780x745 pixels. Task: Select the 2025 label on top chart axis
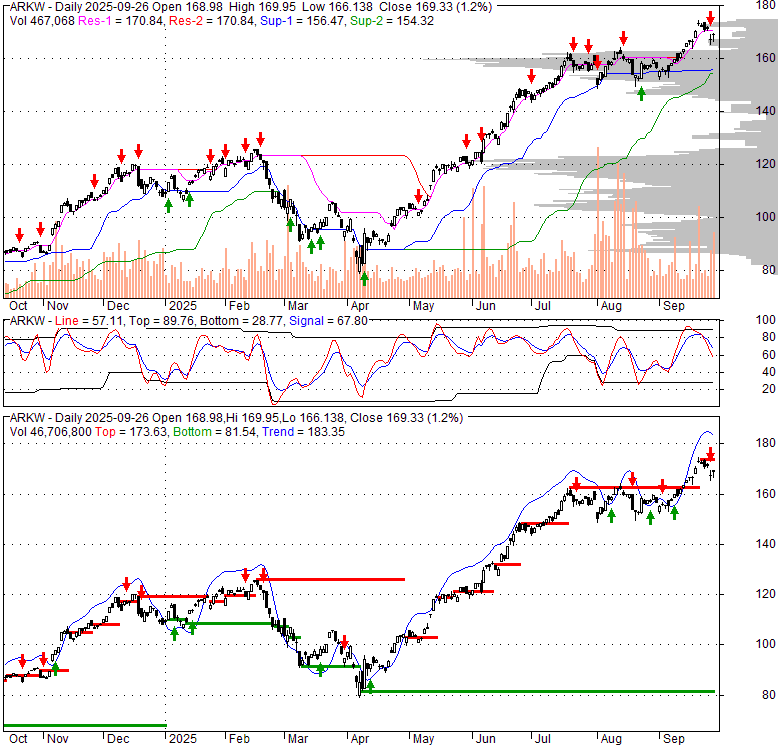pos(183,306)
